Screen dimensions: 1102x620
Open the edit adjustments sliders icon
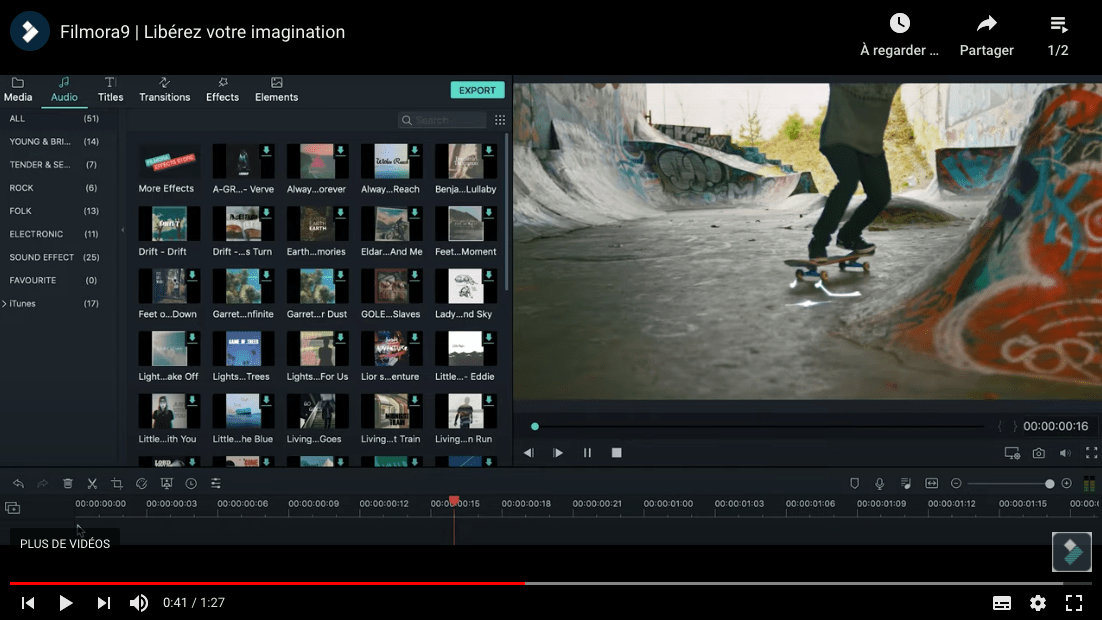tap(216, 484)
